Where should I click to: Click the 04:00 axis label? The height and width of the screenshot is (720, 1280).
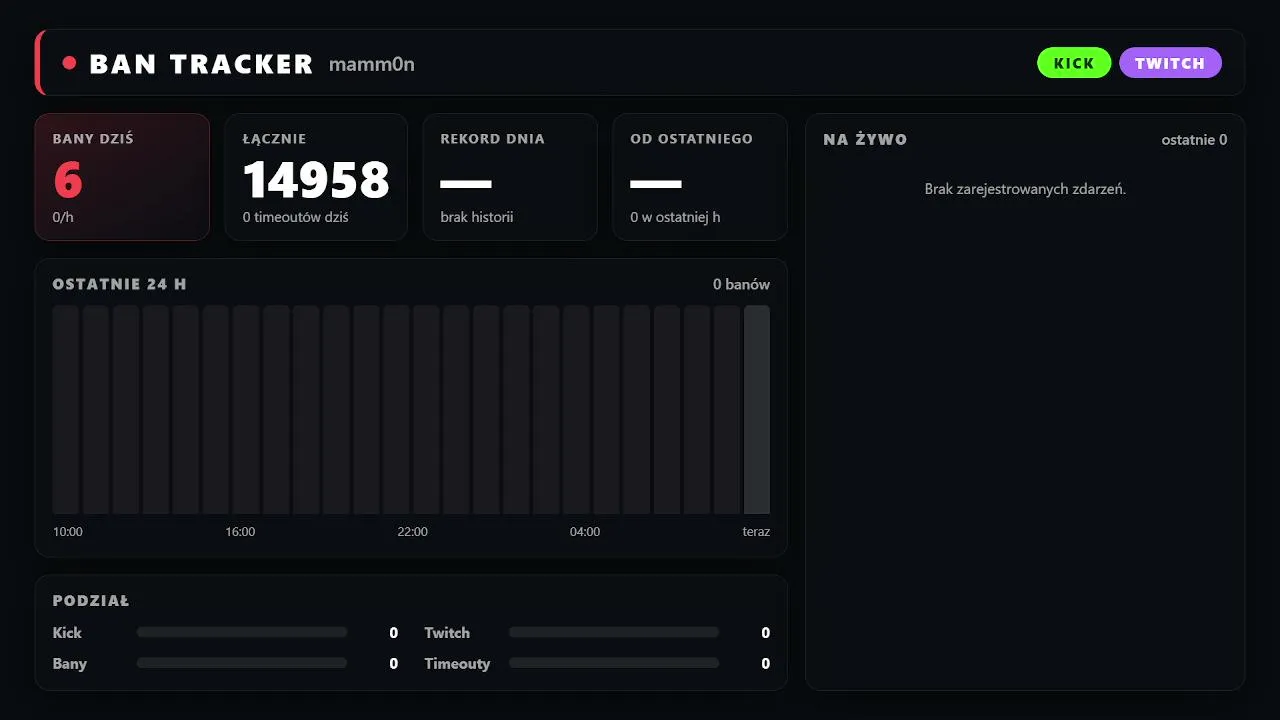[585, 532]
